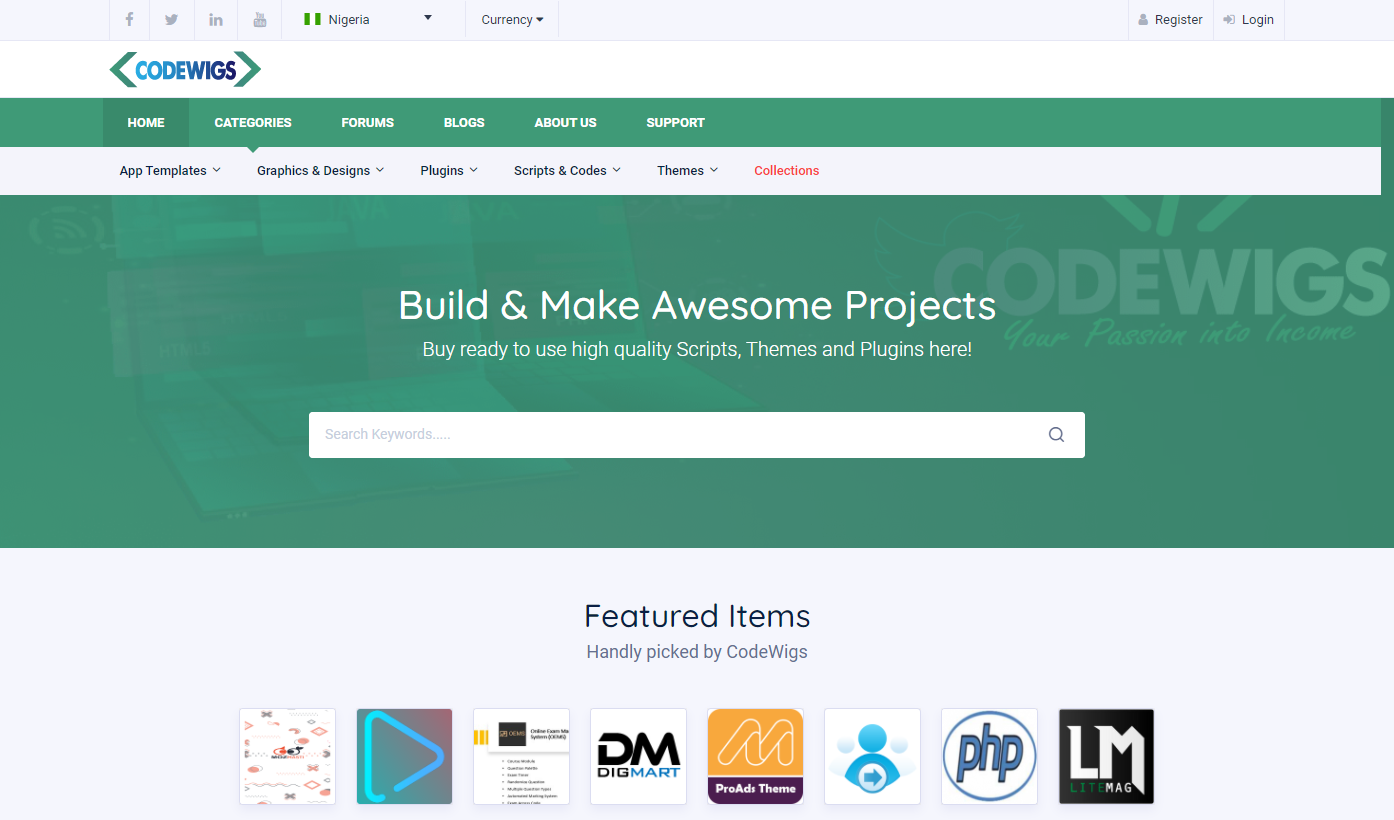Open the DigMart featured item

[638, 756]
